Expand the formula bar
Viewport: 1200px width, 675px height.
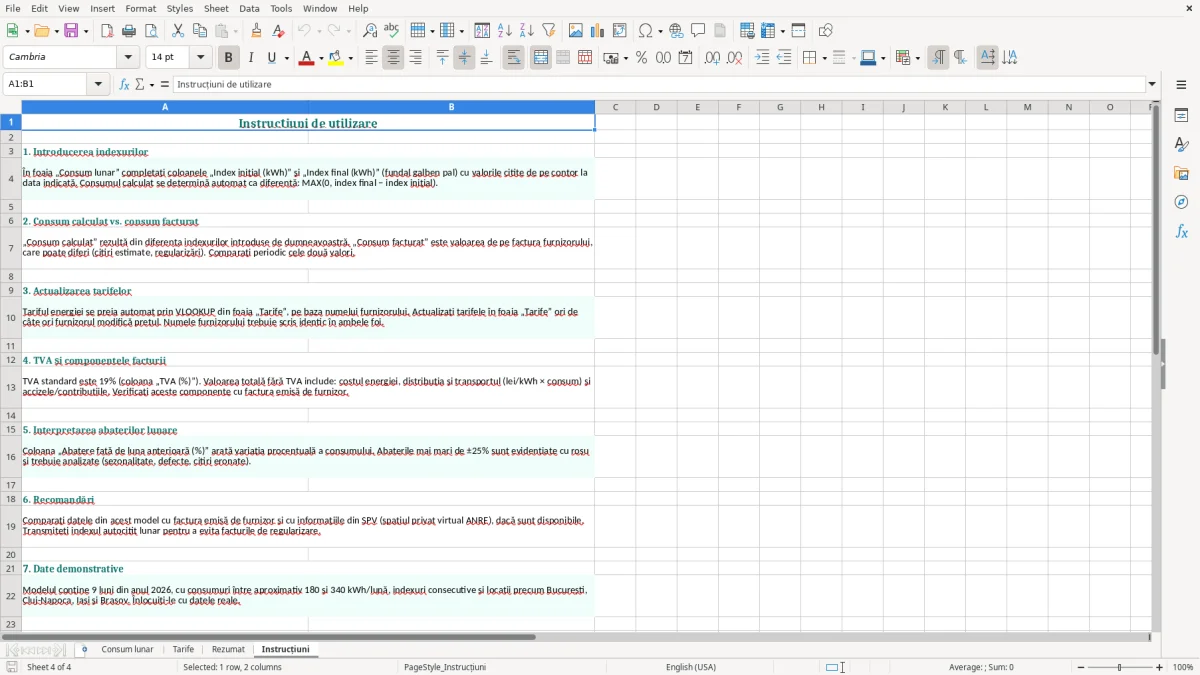coord(1152,85)
